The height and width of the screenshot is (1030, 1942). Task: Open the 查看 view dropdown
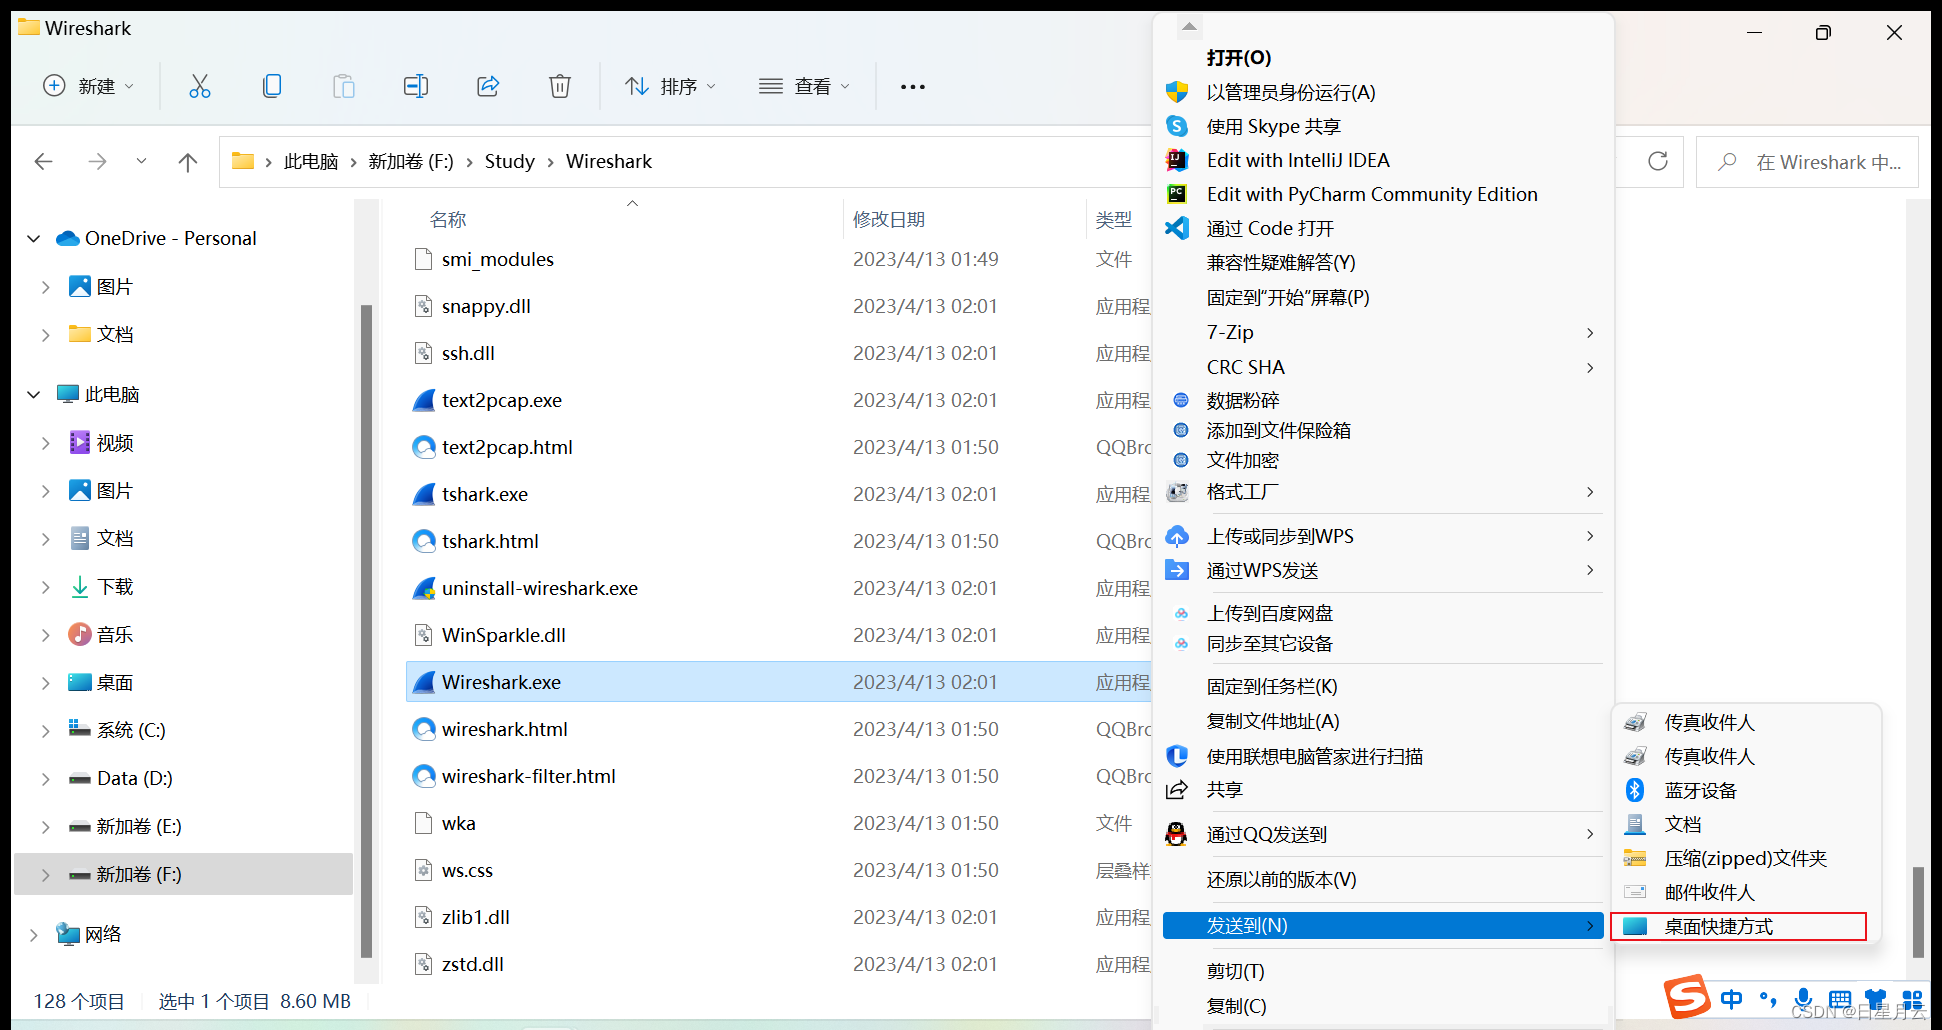click(x=804, y=86)
